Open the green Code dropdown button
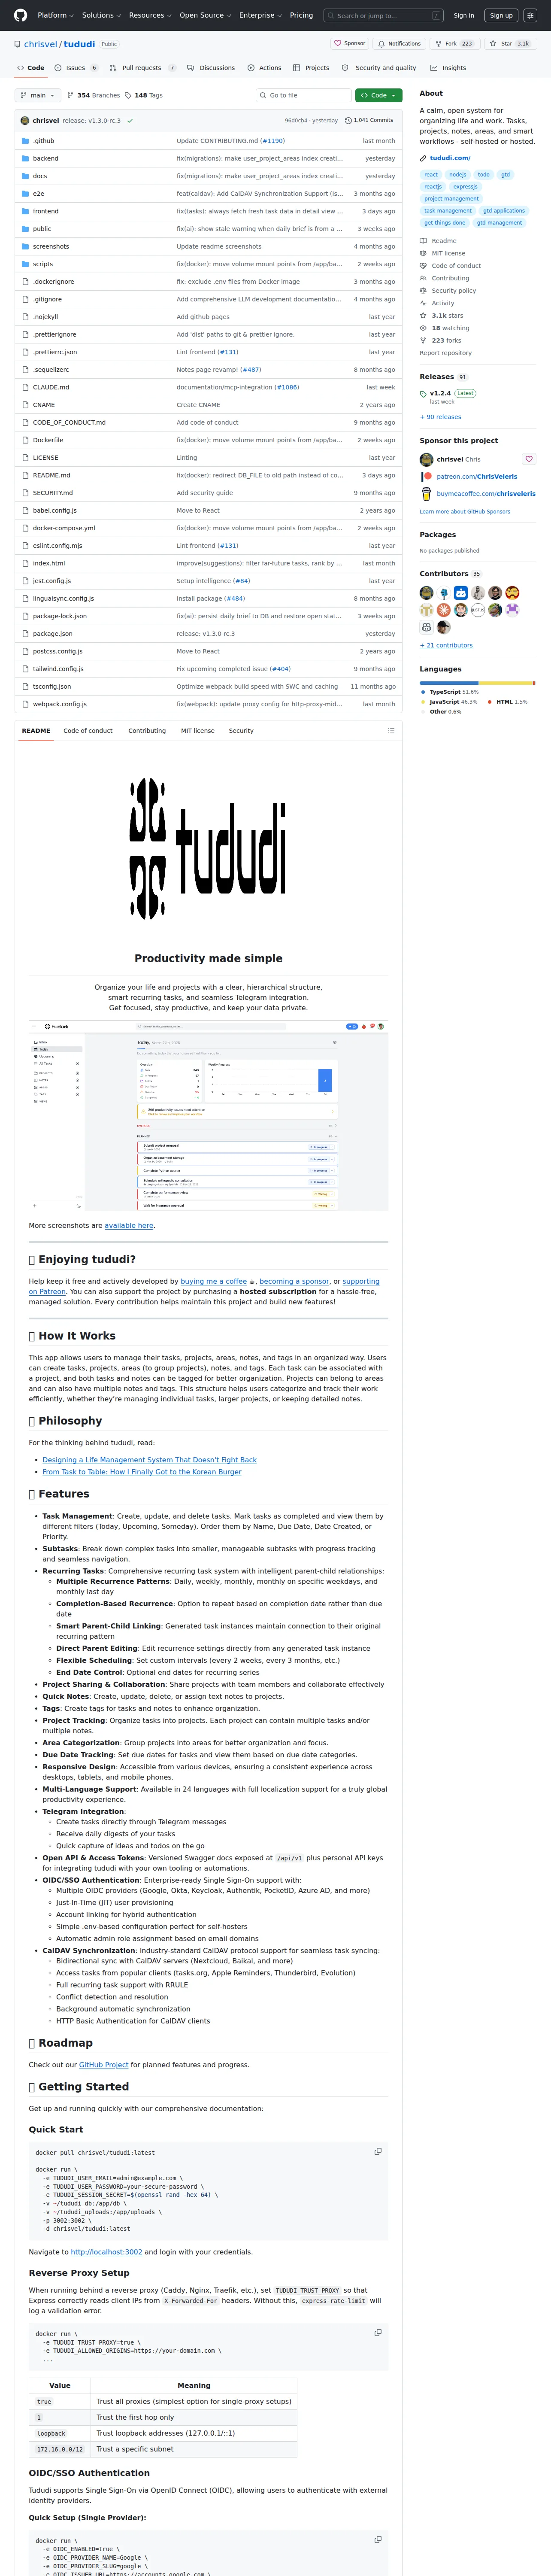The height and width of the screenshot is (2576, 551). pos(378,95)
